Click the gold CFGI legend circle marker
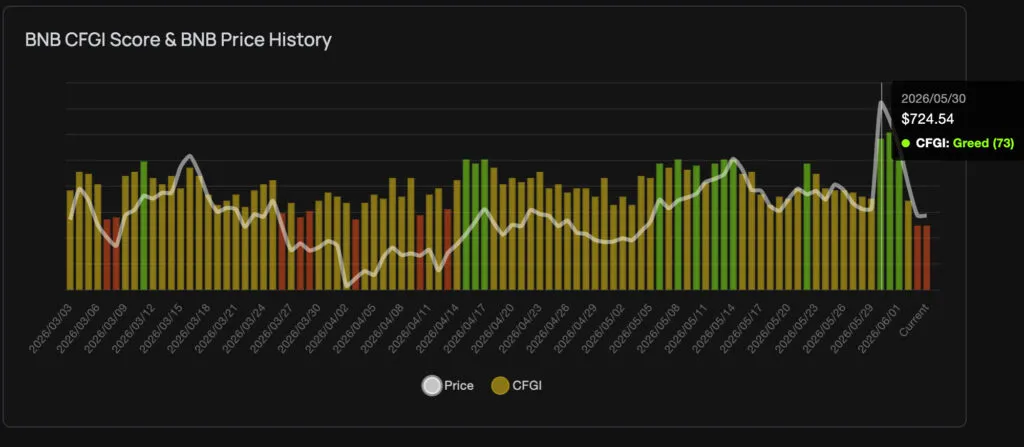The height and width of the screenshot is (447, 1024). 500,386
